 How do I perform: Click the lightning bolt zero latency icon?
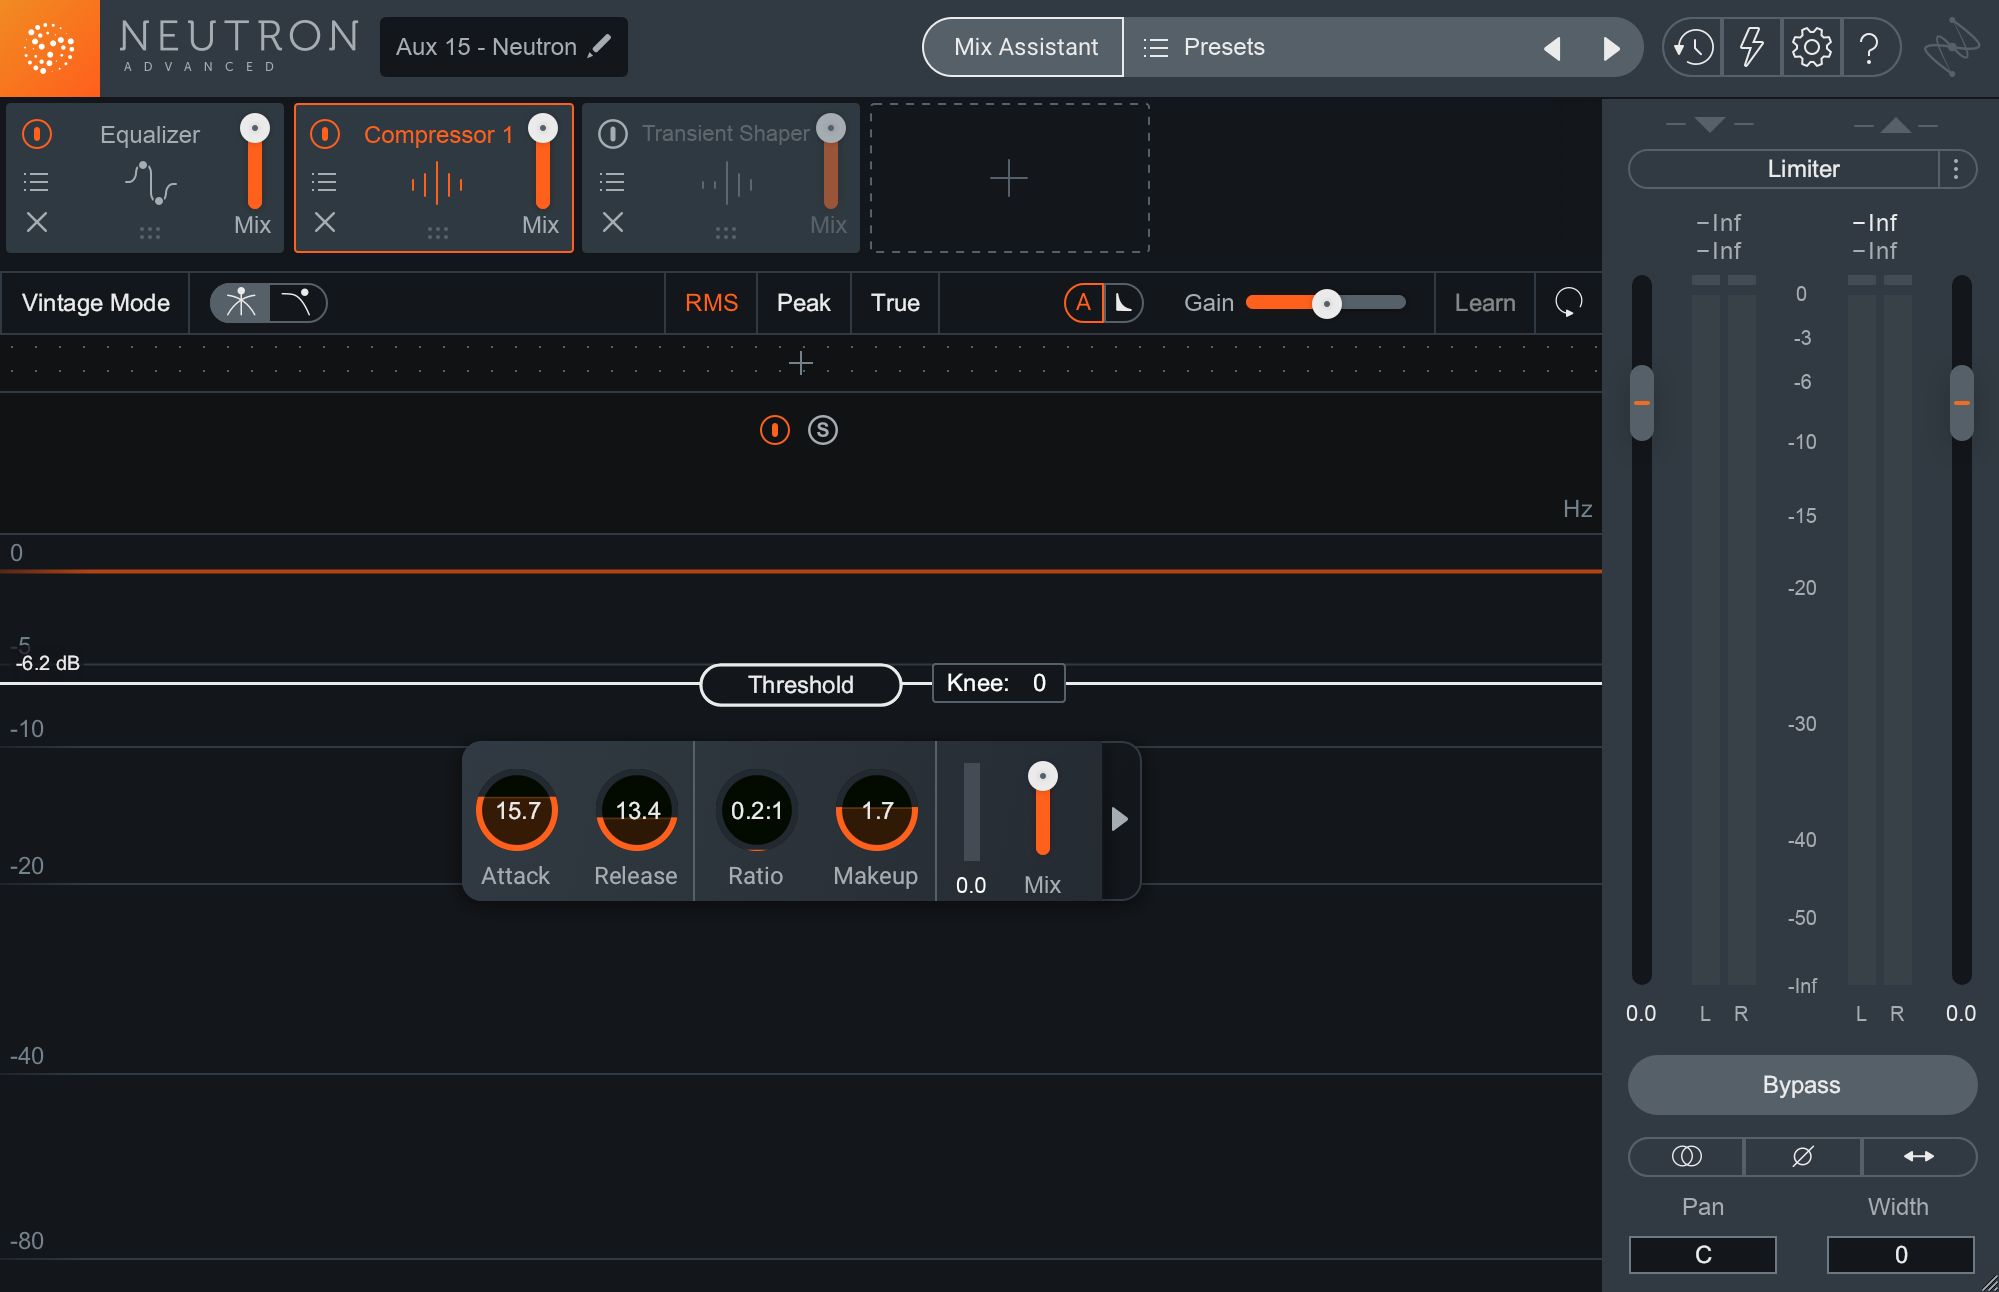[1751, 47]
